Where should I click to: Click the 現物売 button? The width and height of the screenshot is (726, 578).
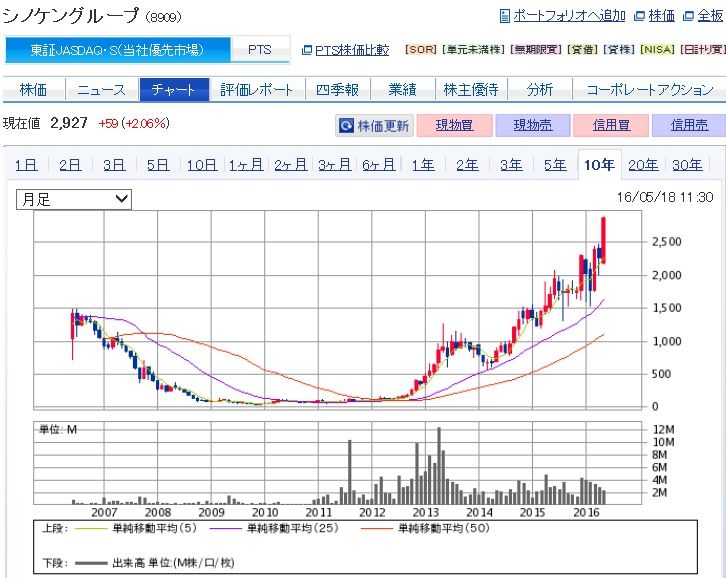tap(532, 126)
